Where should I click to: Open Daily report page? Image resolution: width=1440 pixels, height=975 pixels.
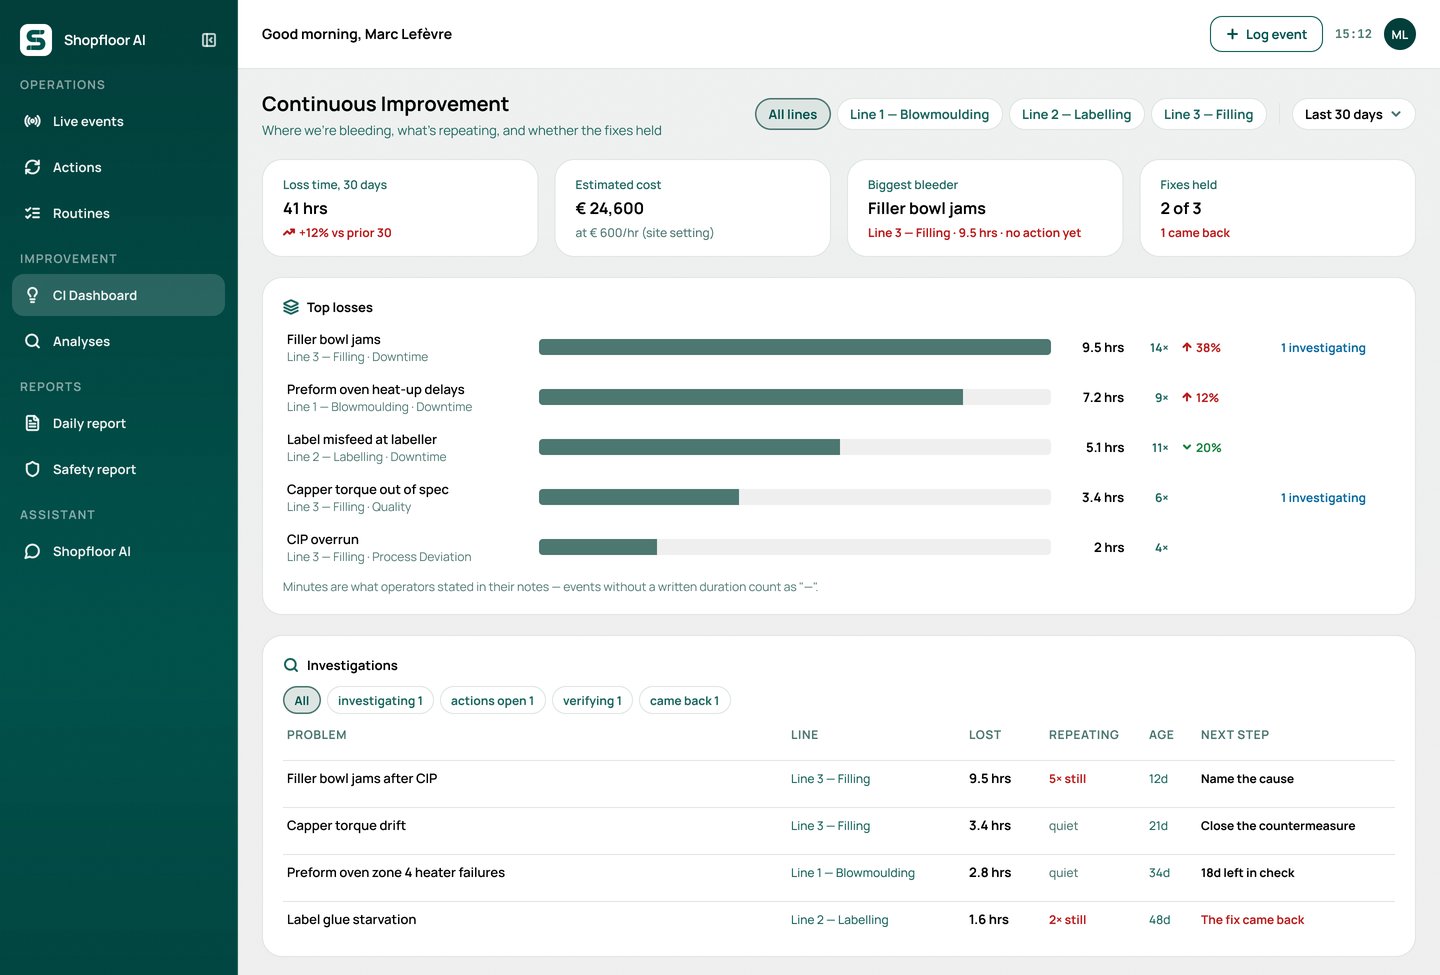118,423
